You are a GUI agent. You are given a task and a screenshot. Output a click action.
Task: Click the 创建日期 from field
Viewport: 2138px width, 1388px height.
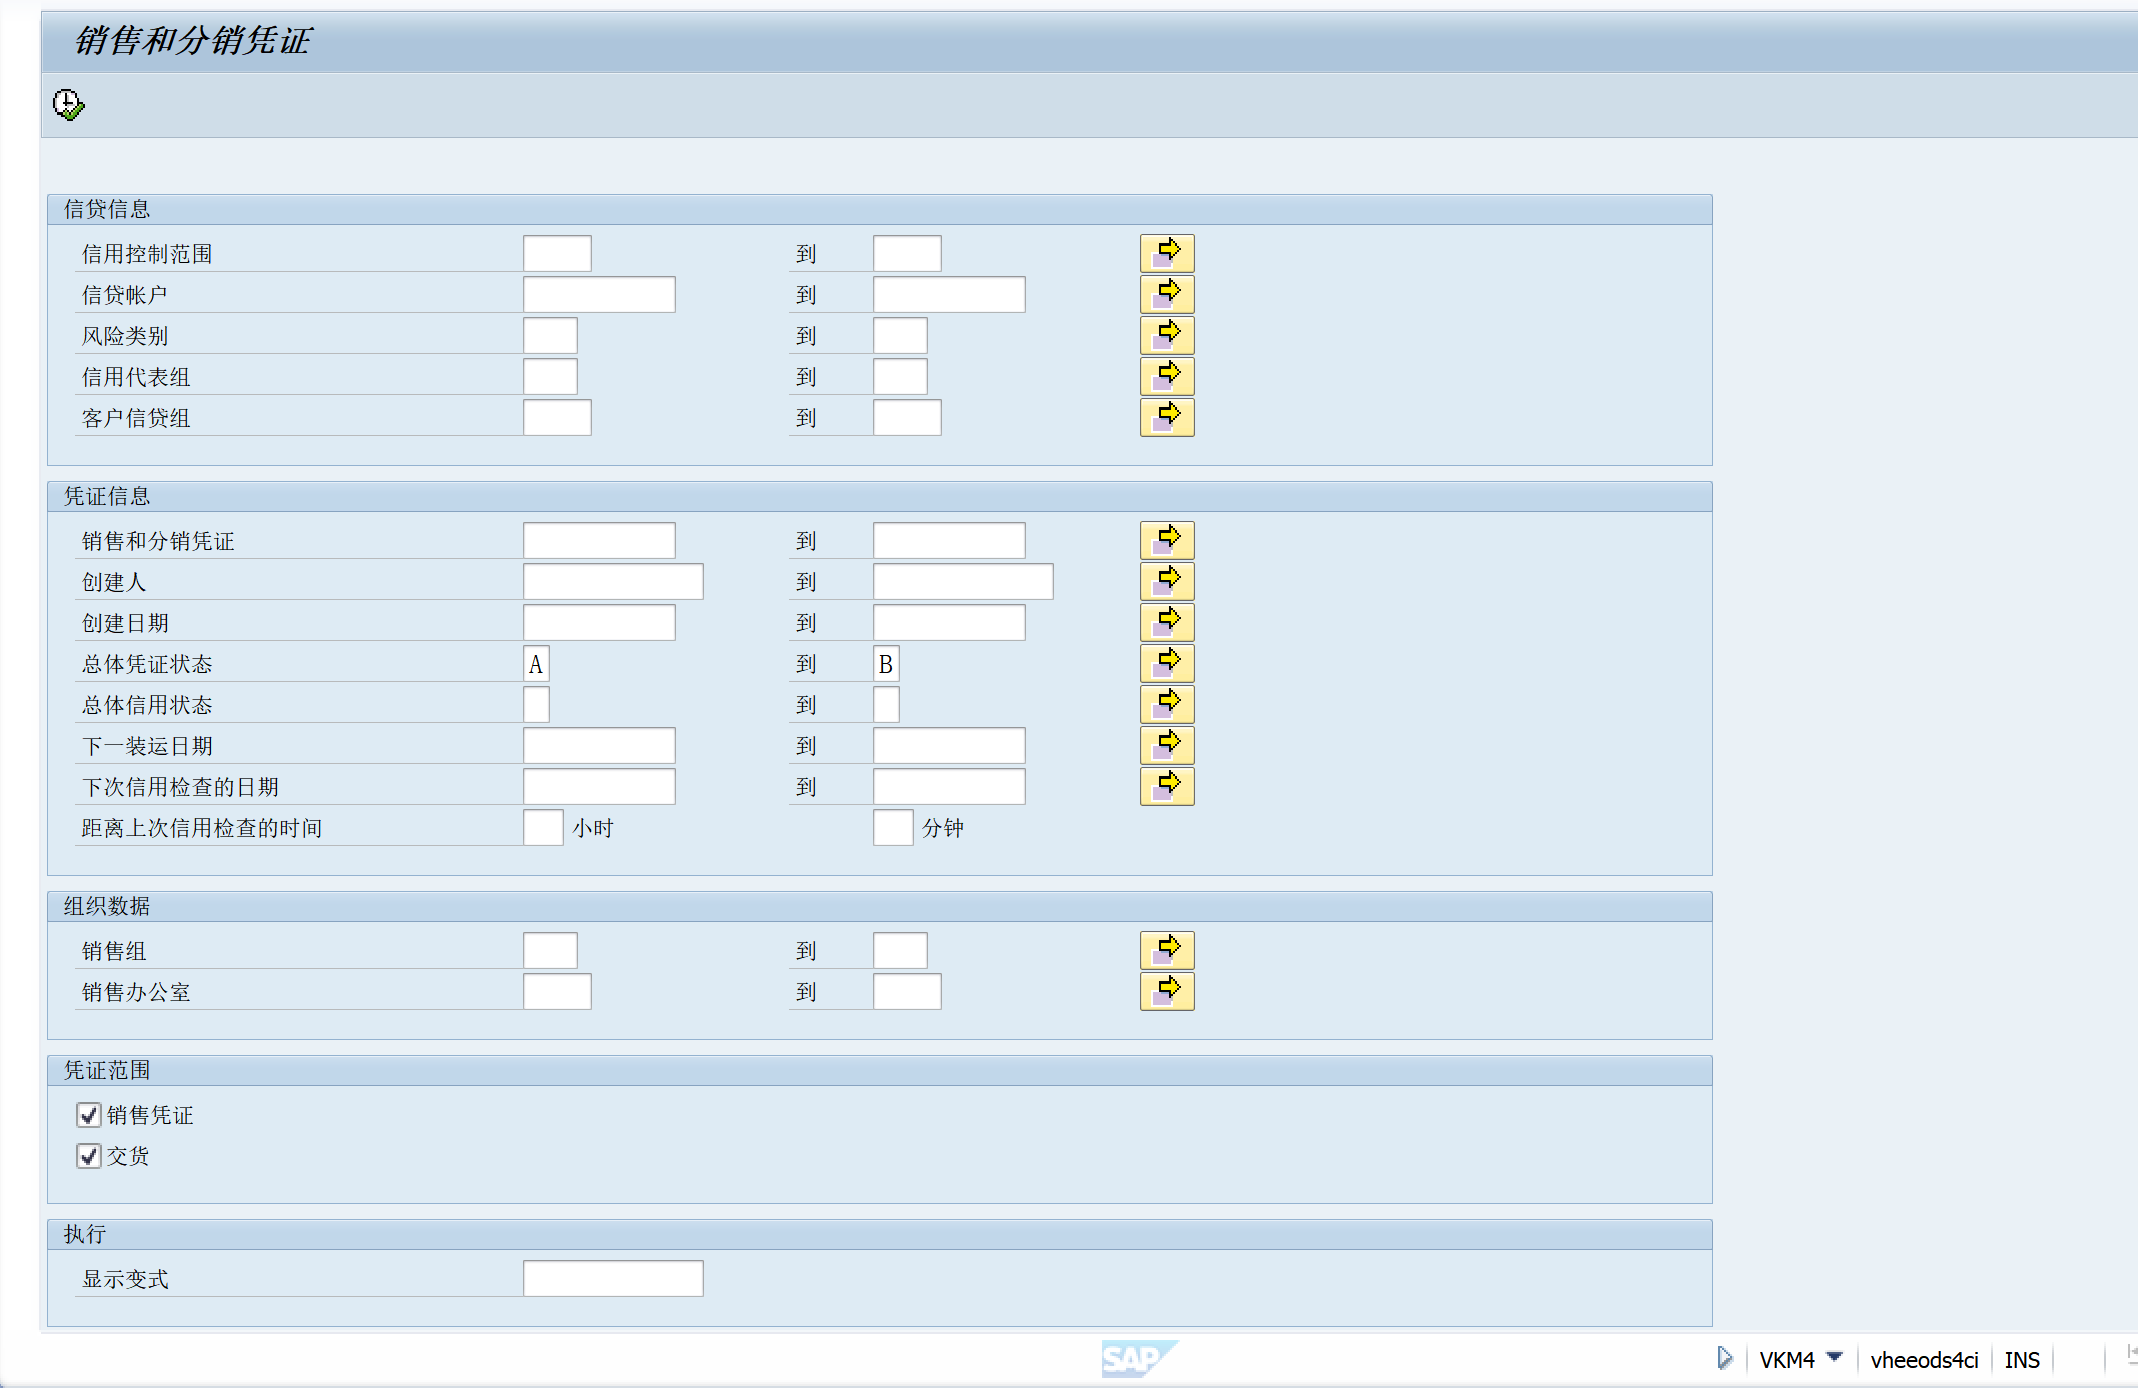pos(599,622)
